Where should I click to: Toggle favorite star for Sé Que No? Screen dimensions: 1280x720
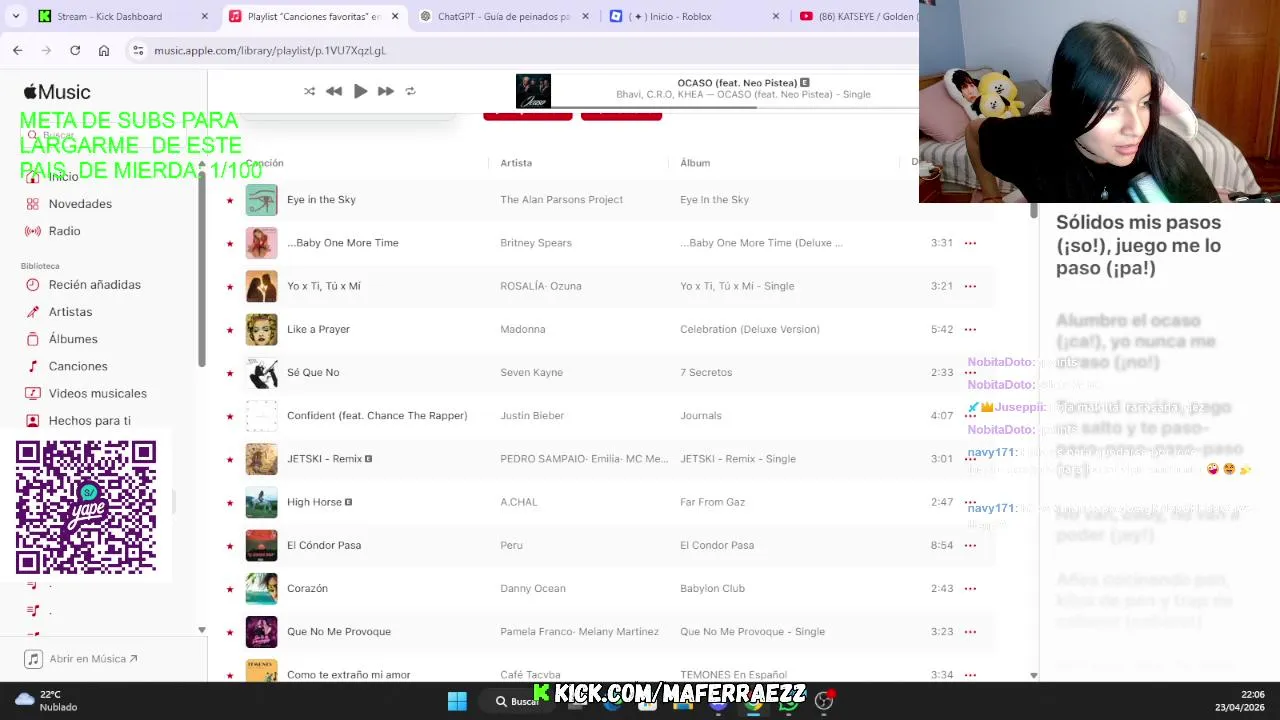(x=230, y=373)
